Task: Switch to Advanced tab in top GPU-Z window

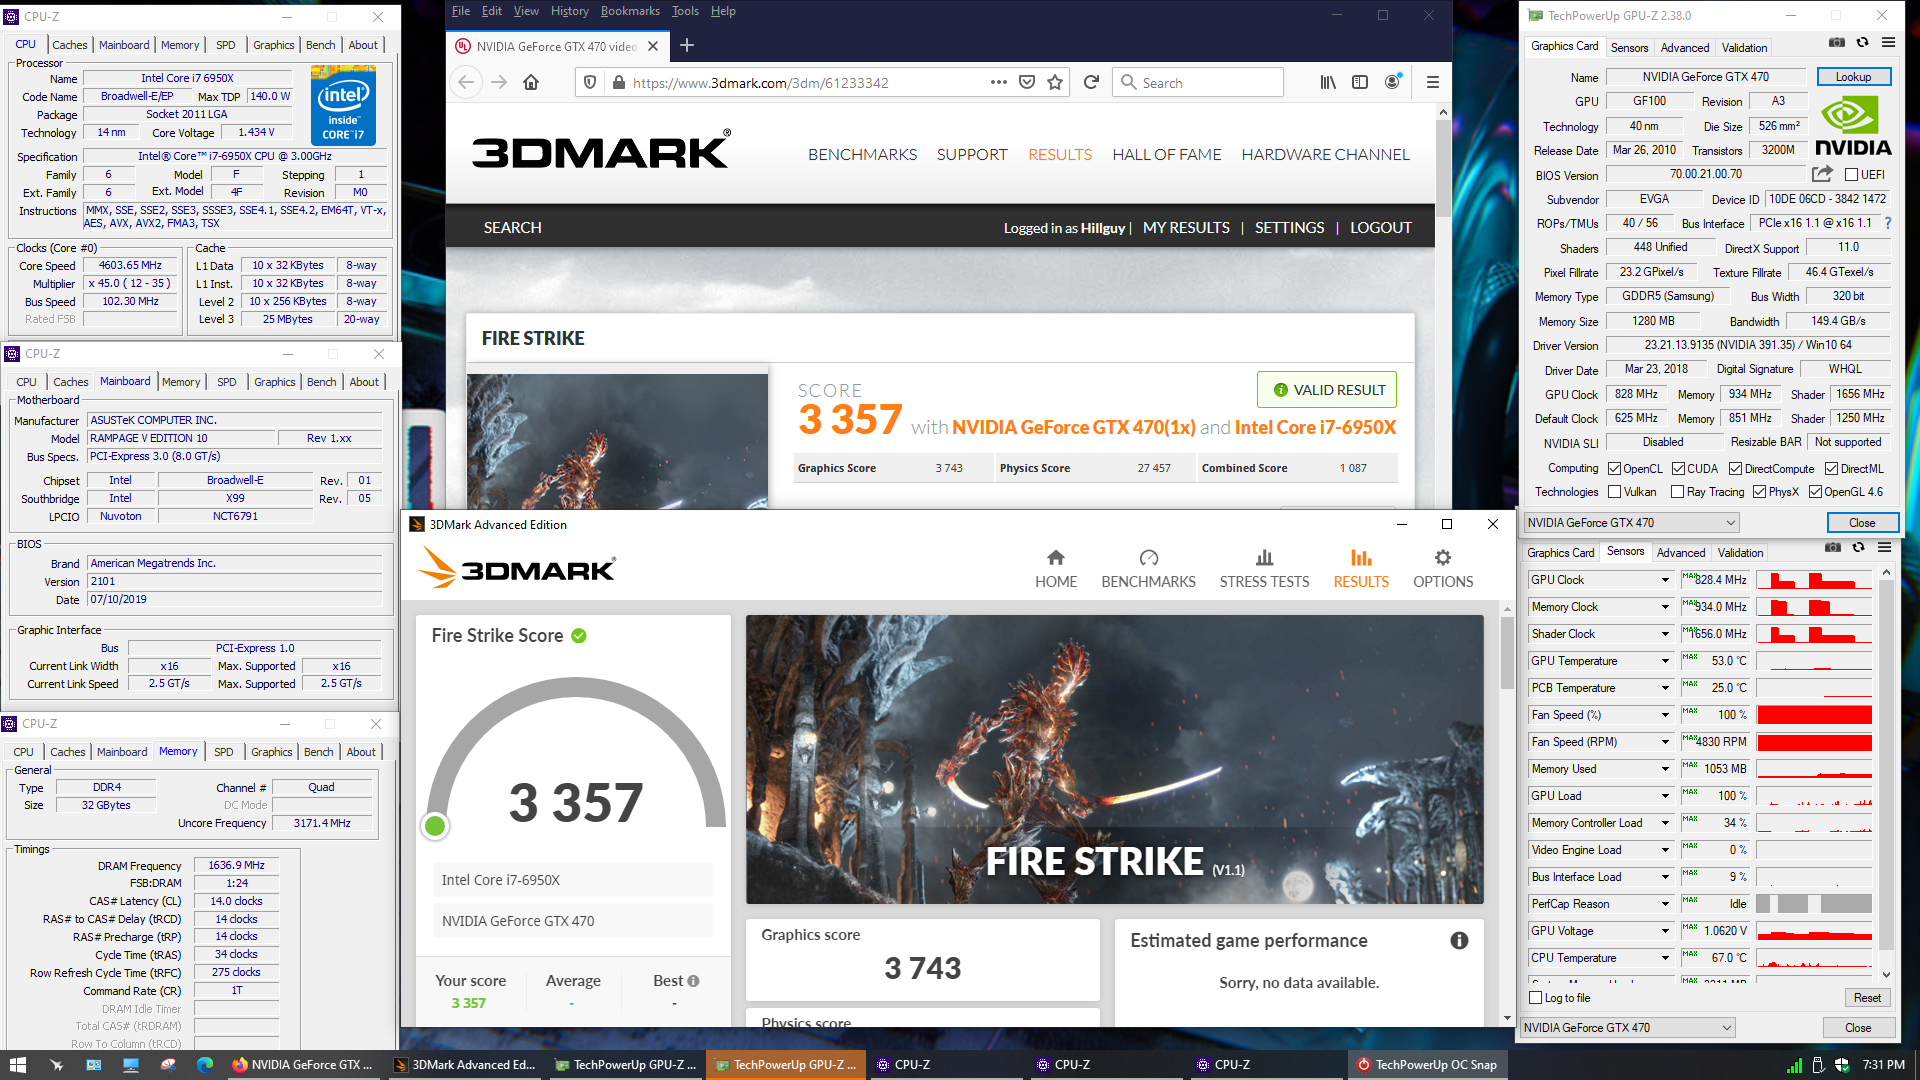Action: (1685, 47)
